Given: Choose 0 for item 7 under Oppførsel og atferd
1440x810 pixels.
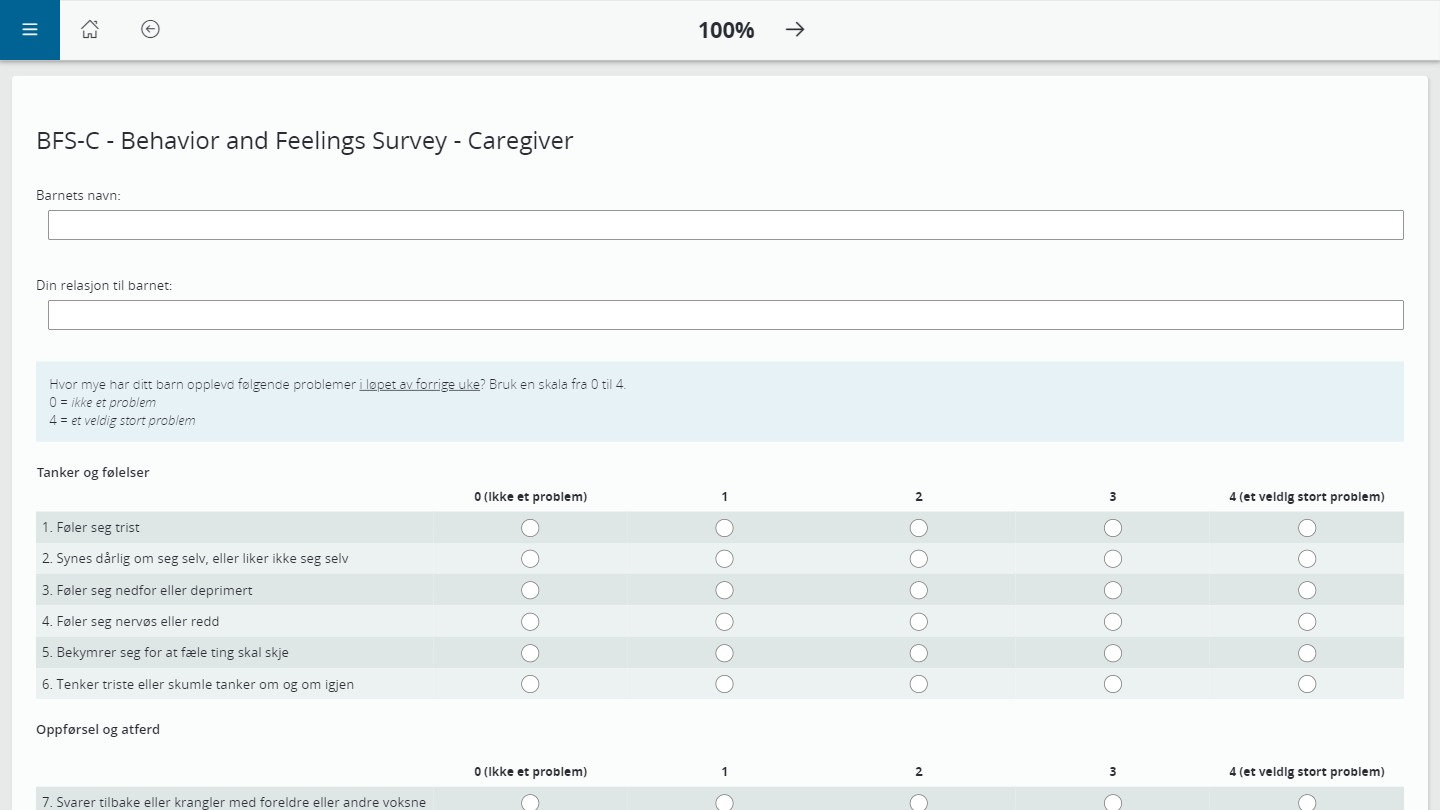Looking at the screenshot, I should click(x=530, y=802).
